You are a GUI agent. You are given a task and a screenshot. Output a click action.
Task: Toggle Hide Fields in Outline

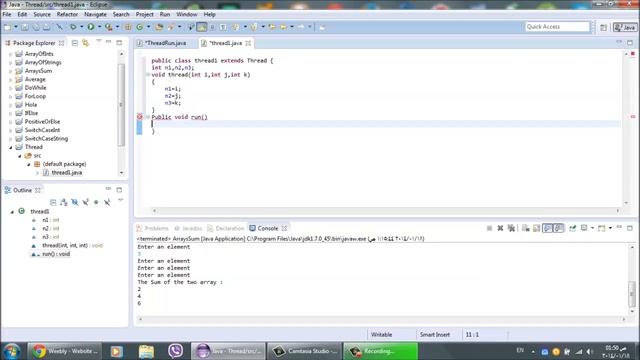75,202
